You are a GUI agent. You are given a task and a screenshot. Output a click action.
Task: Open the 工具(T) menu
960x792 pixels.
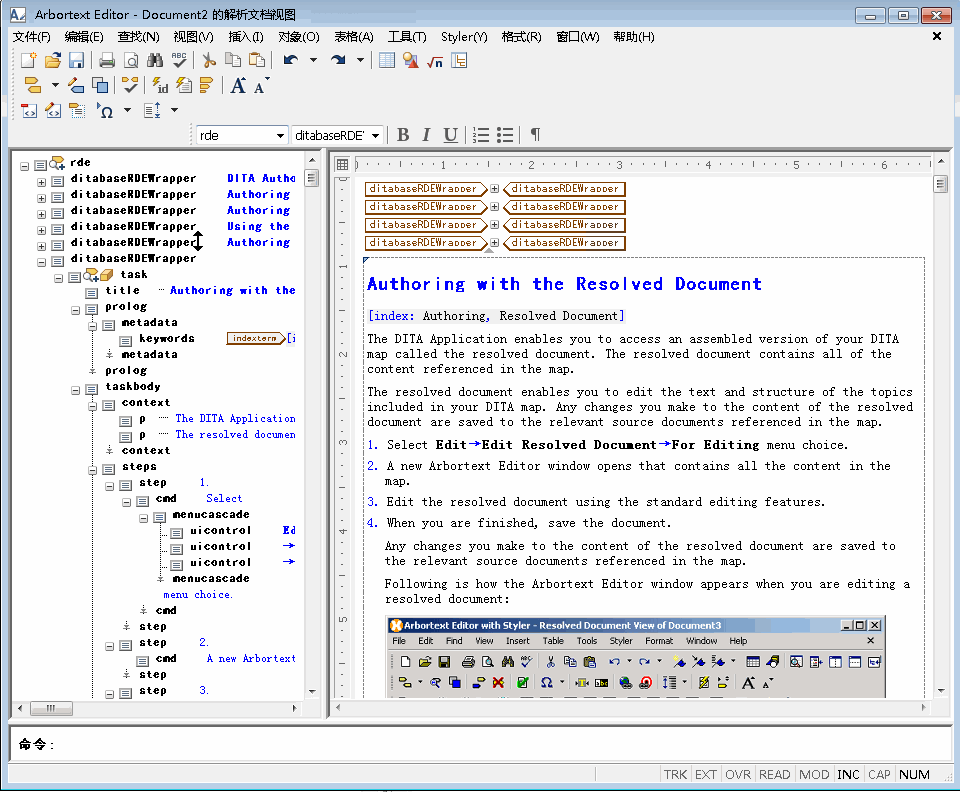tap(407, 37)
